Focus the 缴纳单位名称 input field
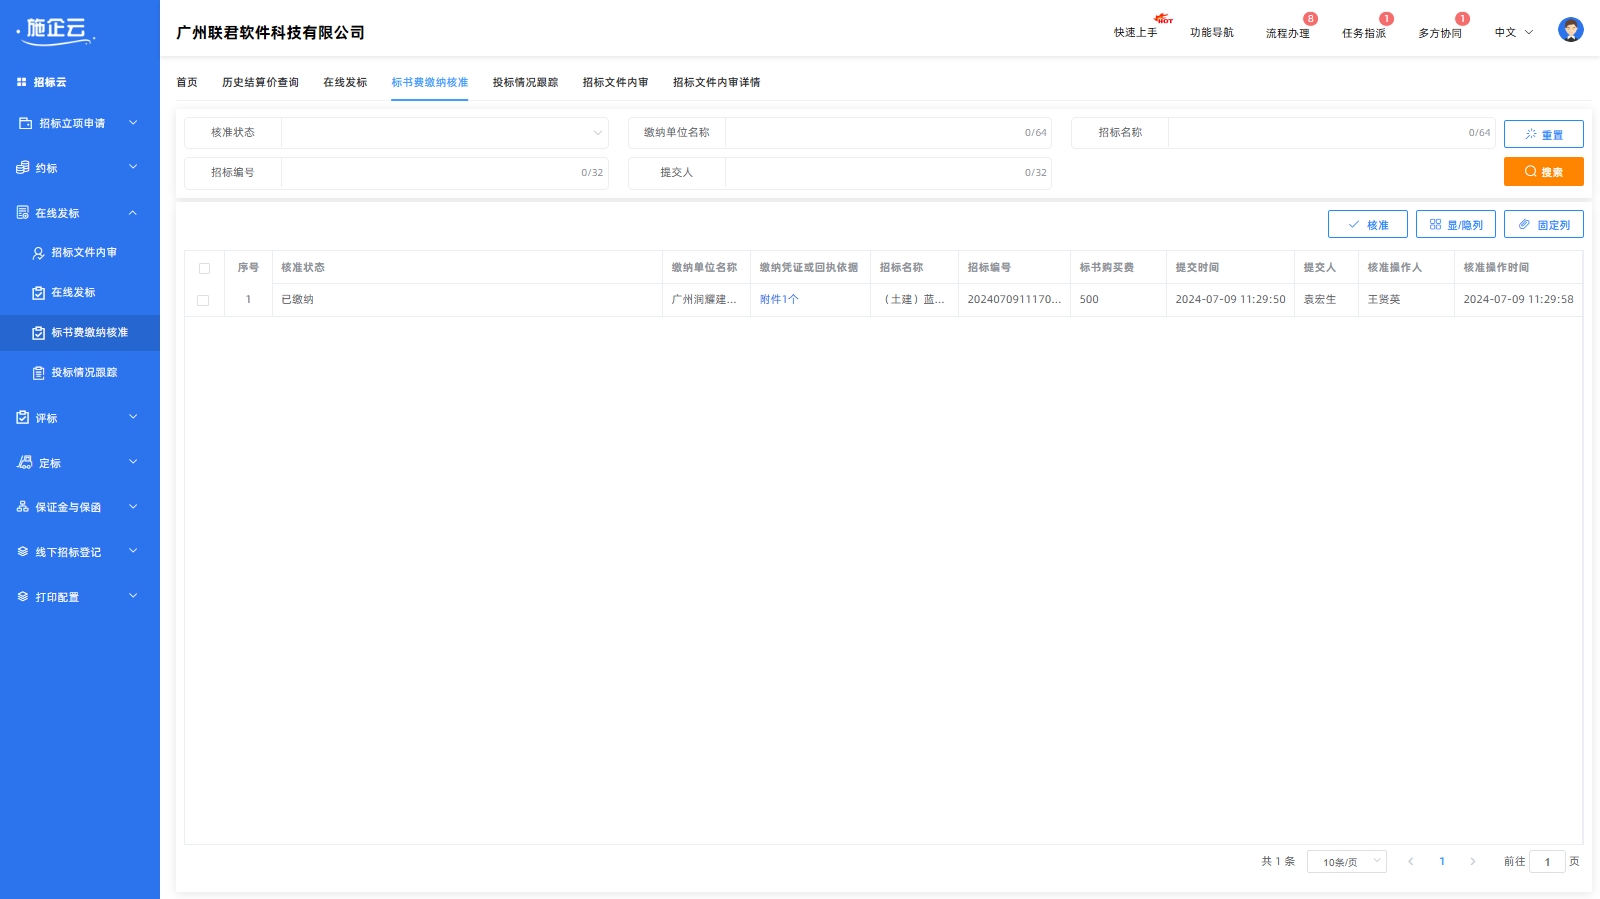This screenshot has width=1600, height=899. tap(888, 133)
